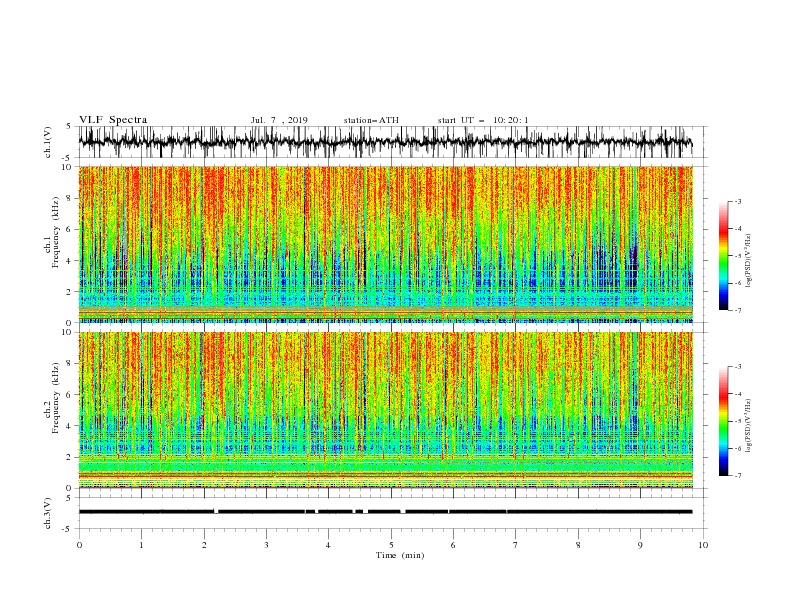Click the log(PSD) label beside ch.2 colorbar
Image resolution: width=792 pixels, height=612 pixels.
748,425
